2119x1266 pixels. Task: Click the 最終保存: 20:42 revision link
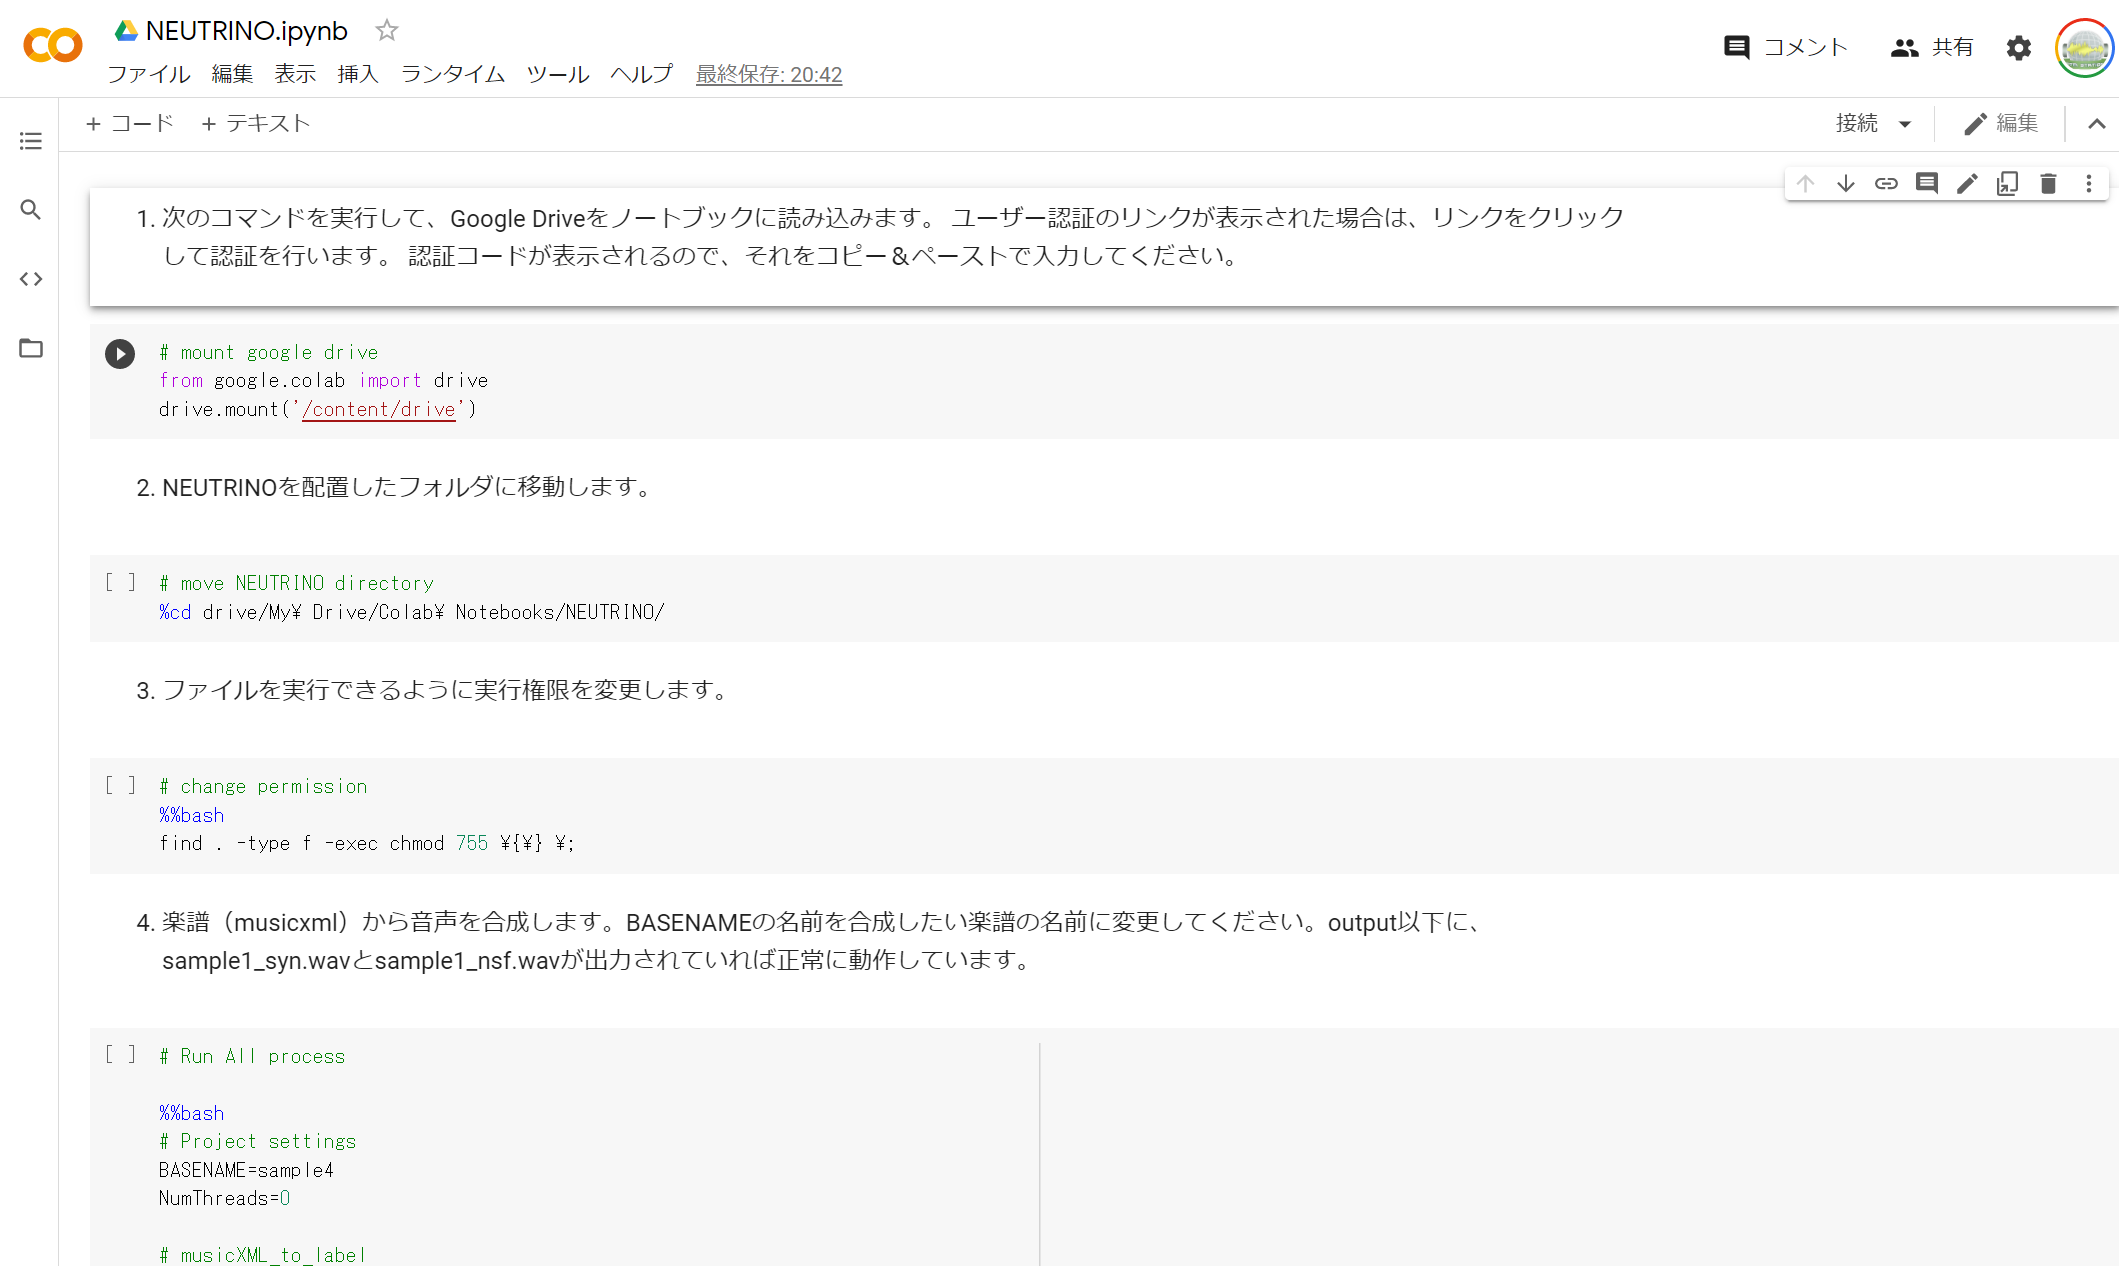click(769, 75)
